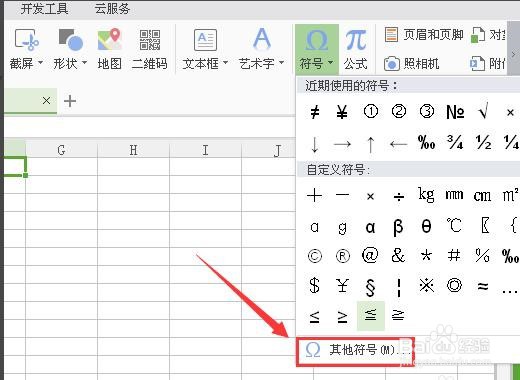The width and height of the screenshot is (520, 380).
Task: Select column H header
Action: 133,150
